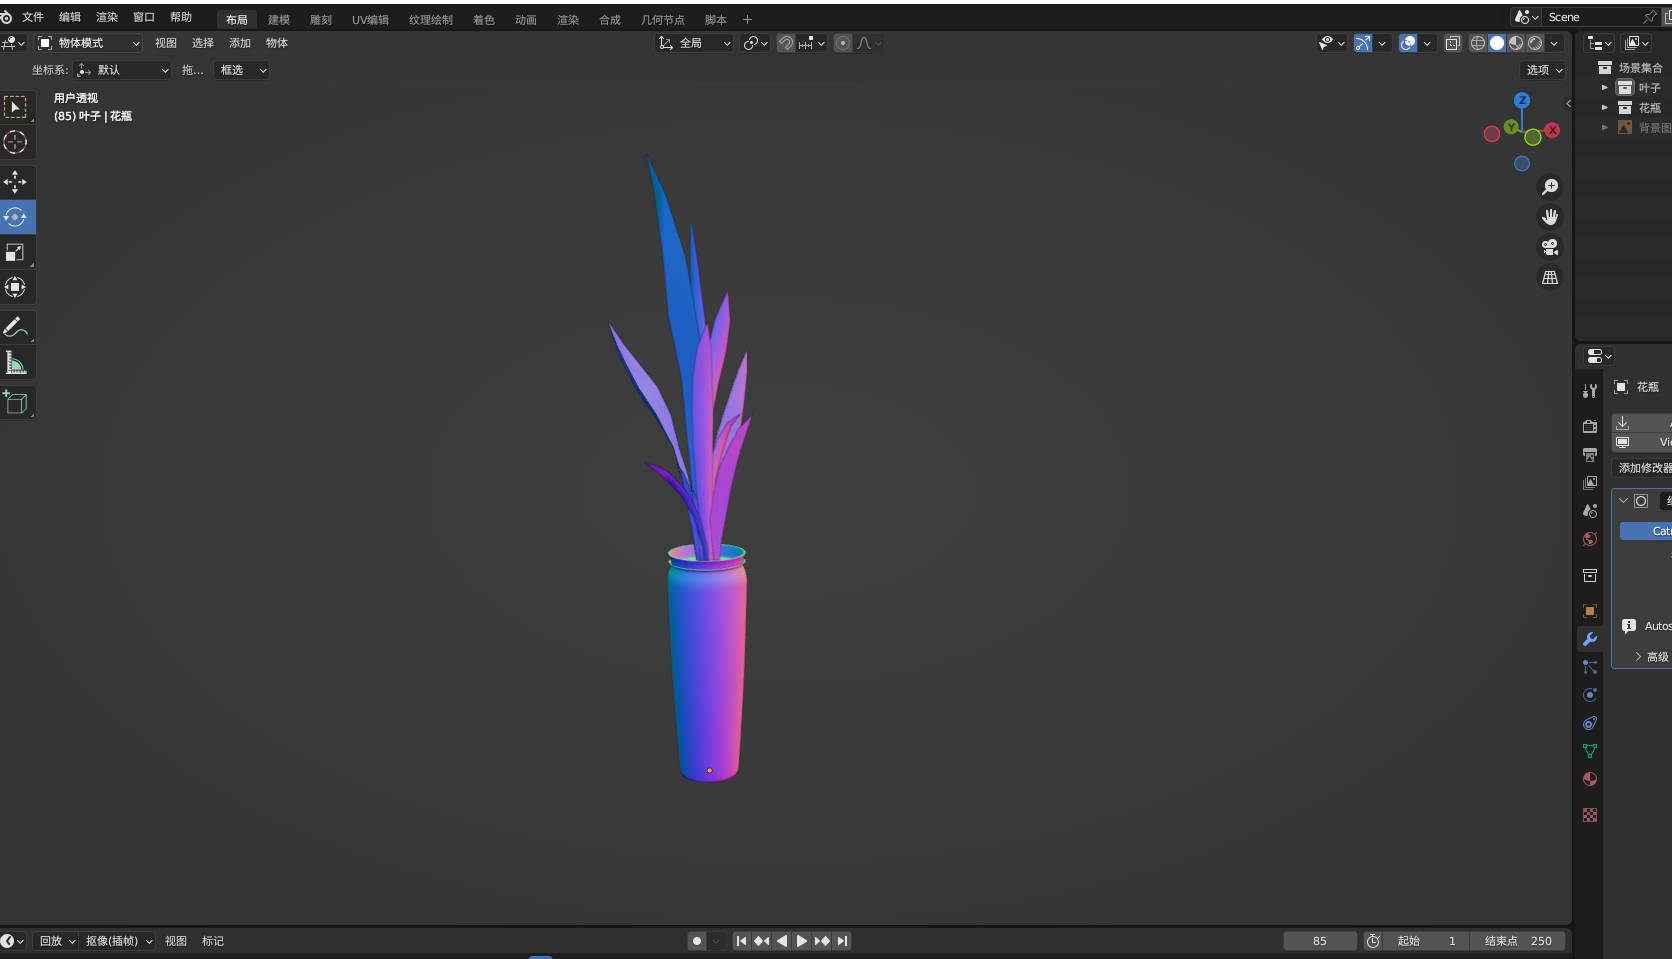
Task: Open the 框选 select mode dropdown
Action: point(243,70)
